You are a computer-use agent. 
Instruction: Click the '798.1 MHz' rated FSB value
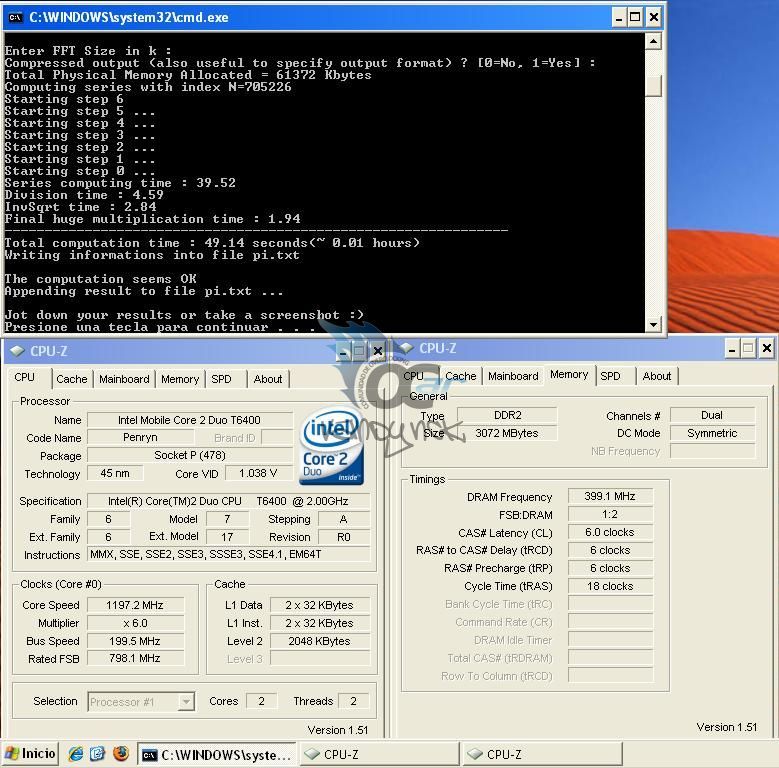point(135,659)
